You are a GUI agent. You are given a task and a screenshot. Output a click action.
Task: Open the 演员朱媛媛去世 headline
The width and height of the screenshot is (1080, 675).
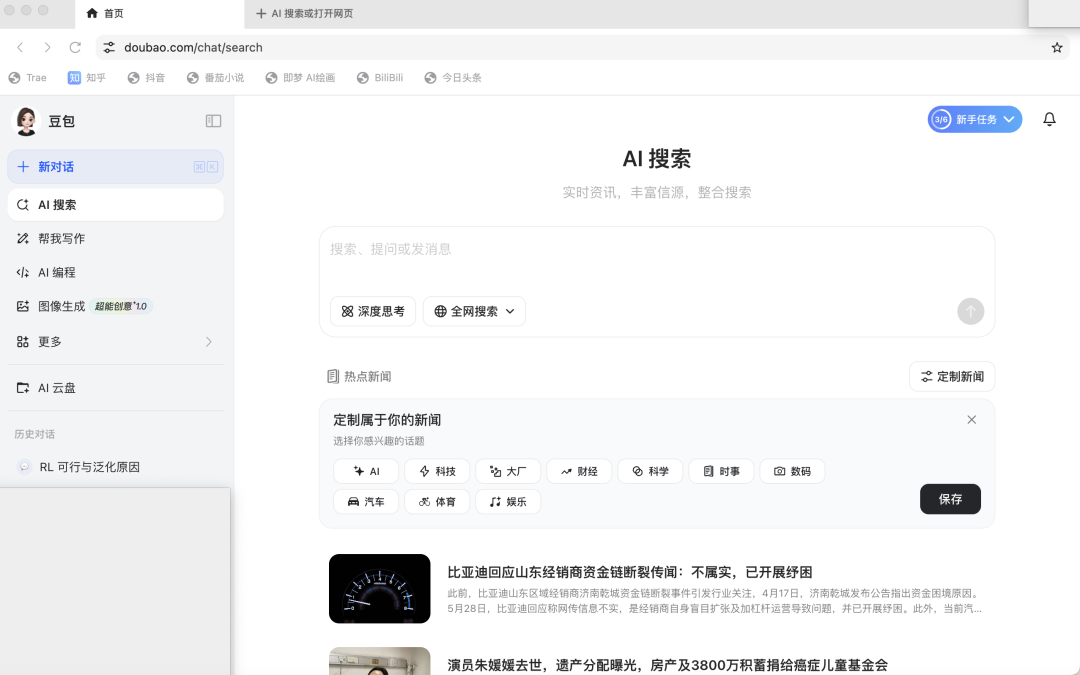(667, 665)
